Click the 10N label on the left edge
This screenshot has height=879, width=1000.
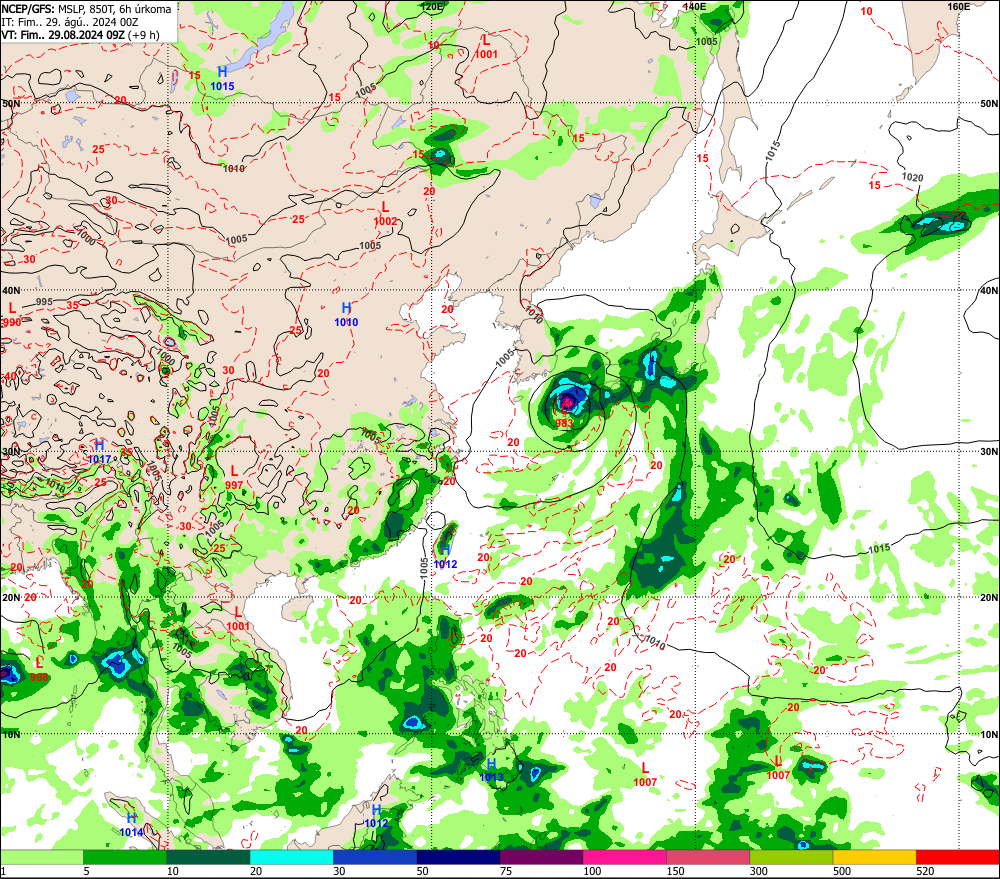point(11,734)
